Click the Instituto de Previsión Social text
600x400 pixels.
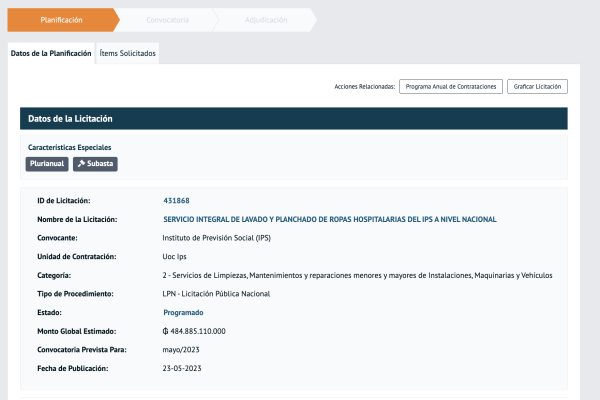pyautogui.click(x=215, y=238)
